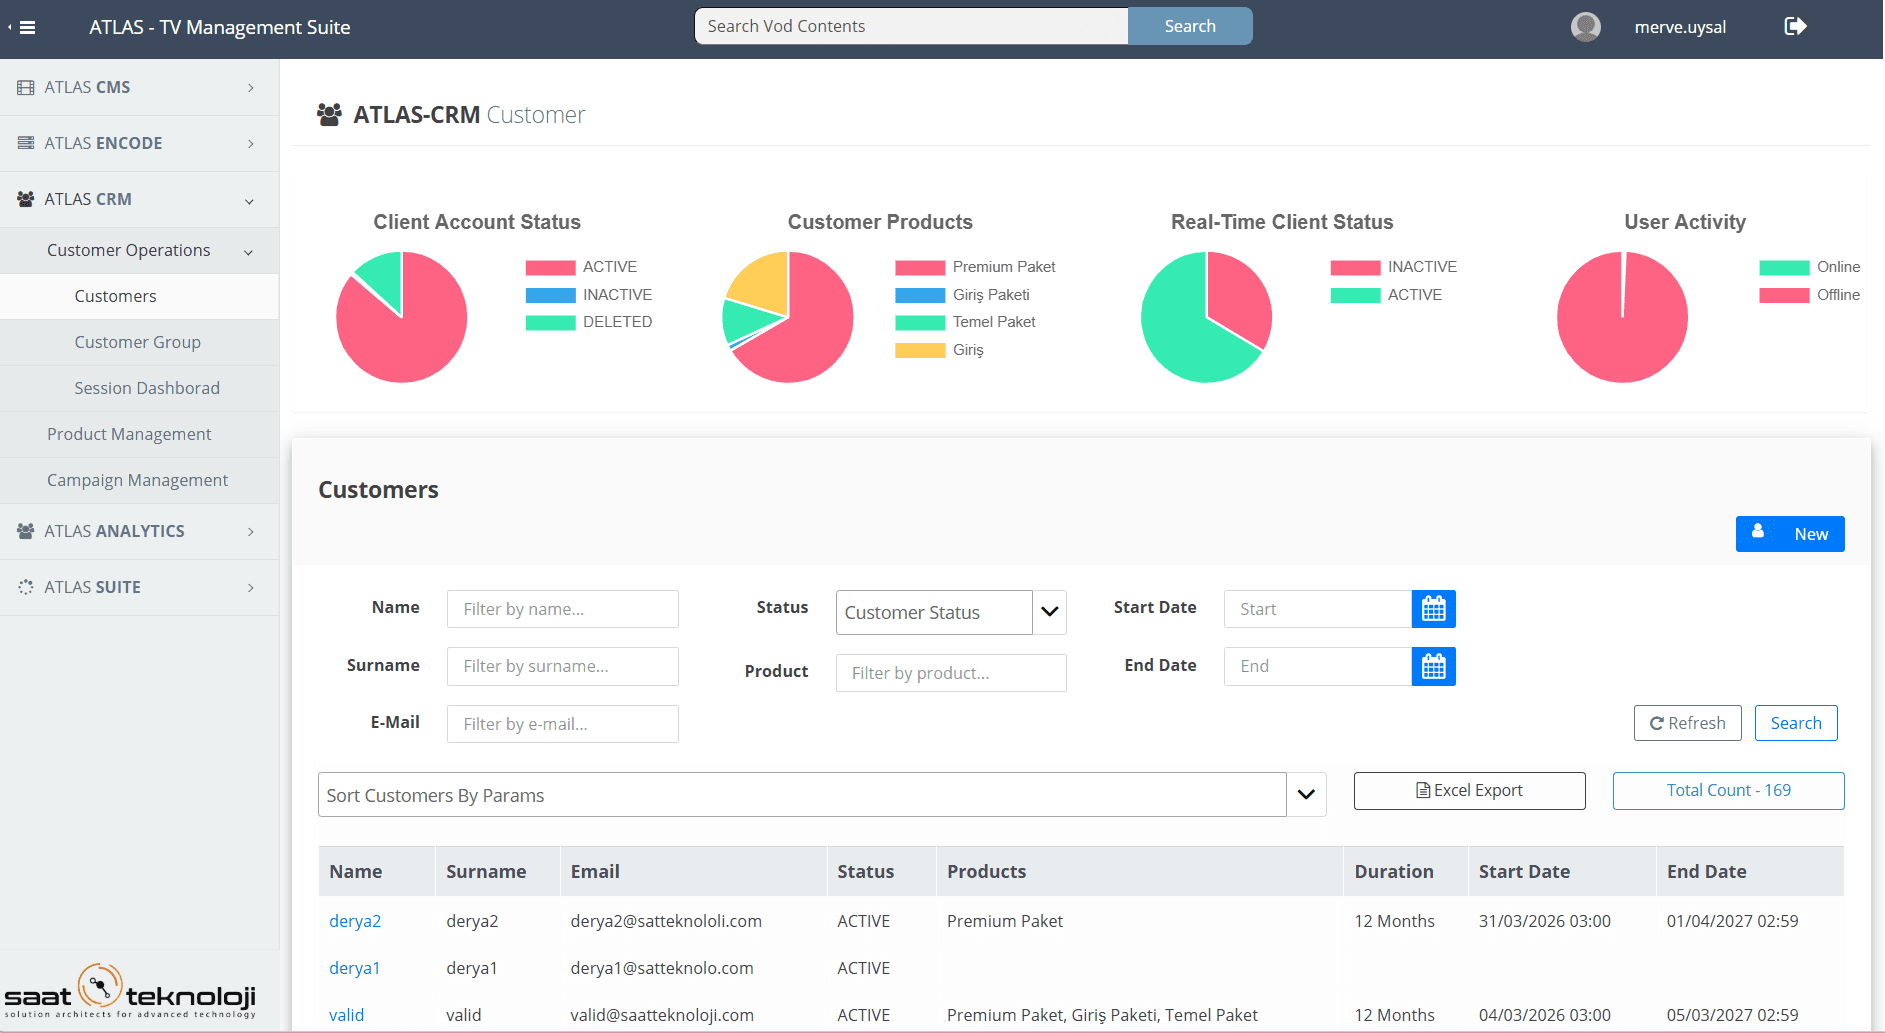
Task: Open the derya2 customer record
Action: (x=355, y=920)
